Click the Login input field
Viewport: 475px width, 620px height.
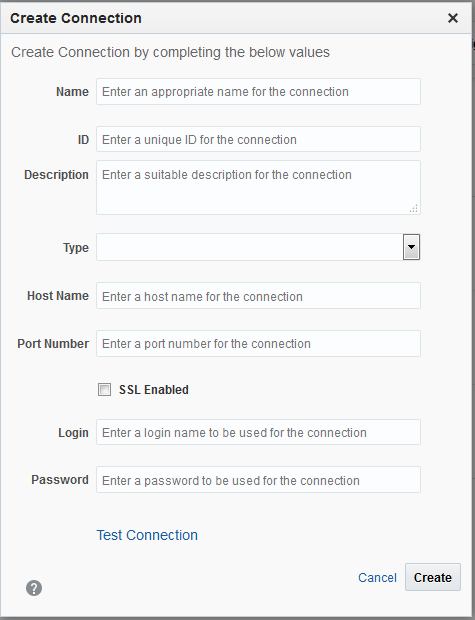point(258,432)
